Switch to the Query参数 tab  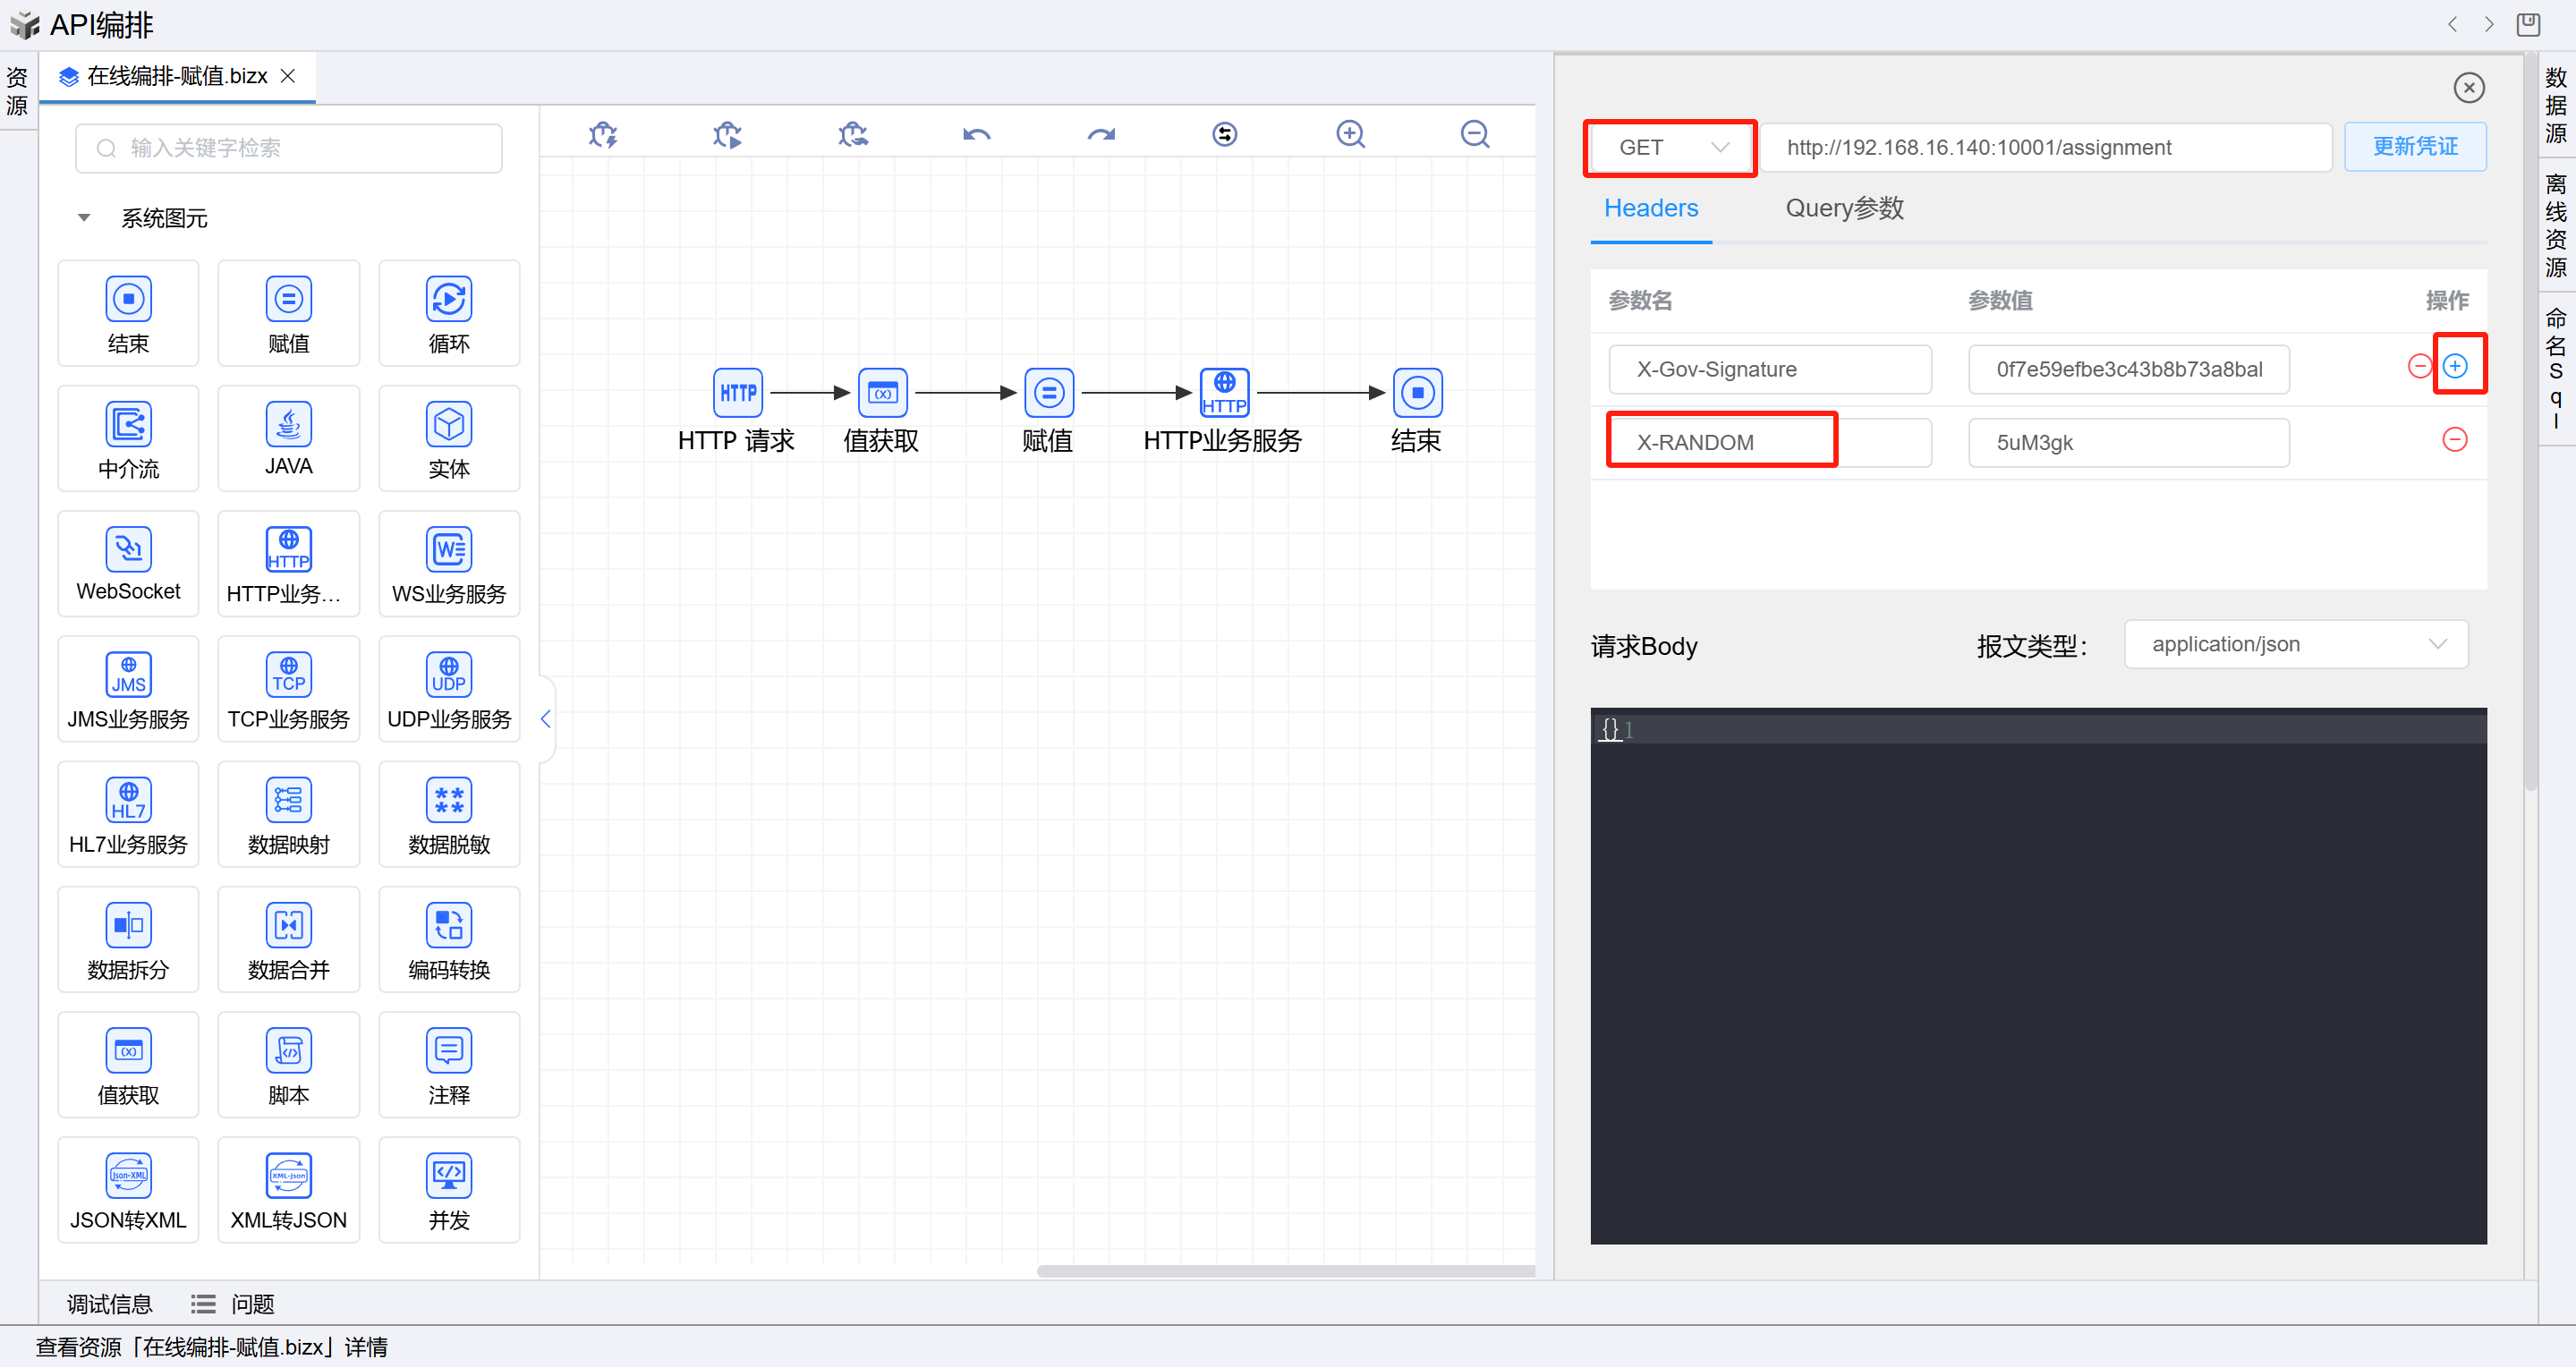coord(1843,208)
